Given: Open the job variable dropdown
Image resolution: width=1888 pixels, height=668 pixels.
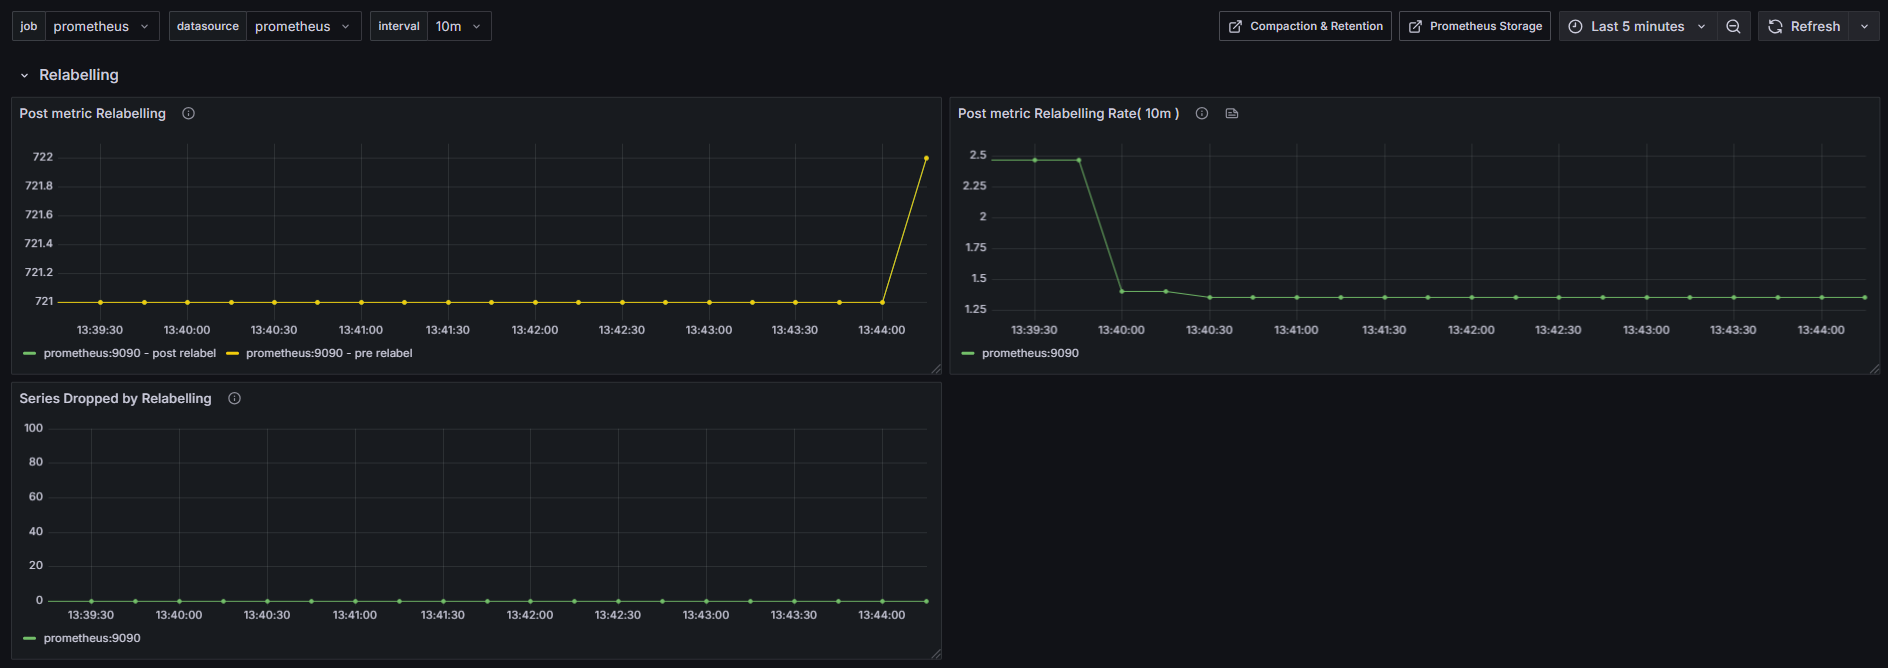Looking at the screenshot, I should [x=101, y=27].
